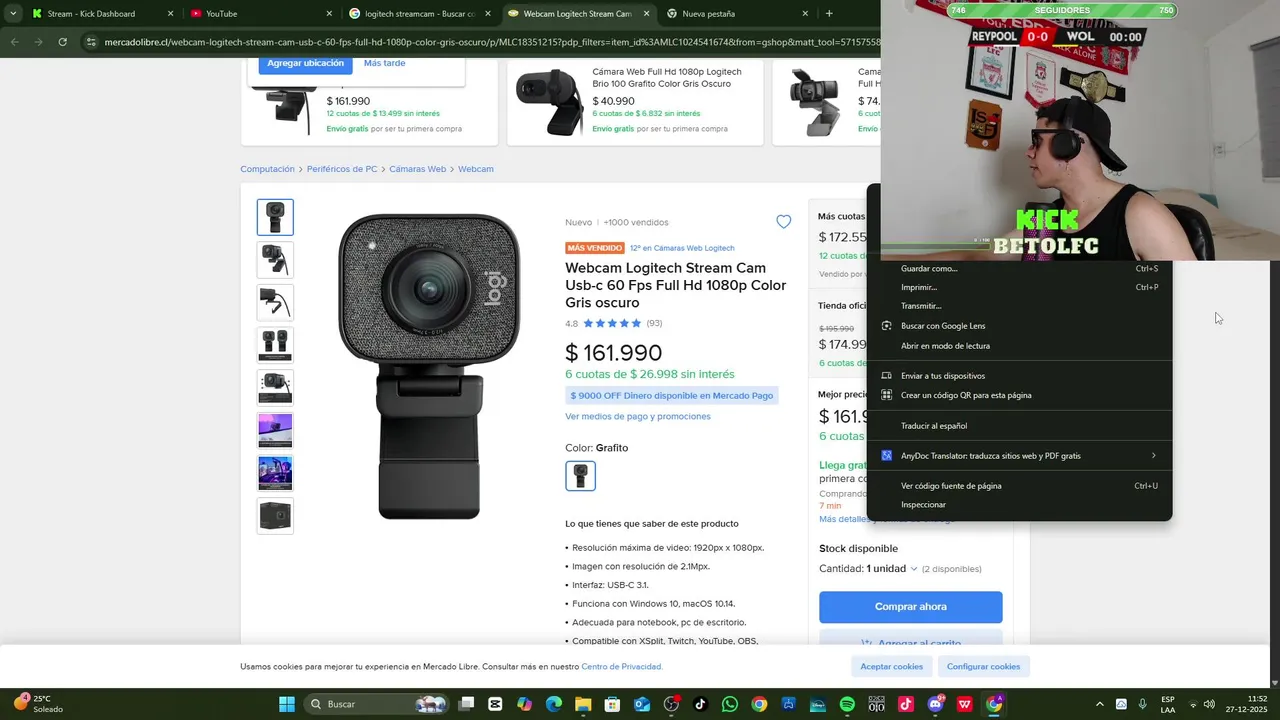Open '12º en Cámaras Web Logitech' link
This screenshot has height=720, width=1280.
pos(682,248)
